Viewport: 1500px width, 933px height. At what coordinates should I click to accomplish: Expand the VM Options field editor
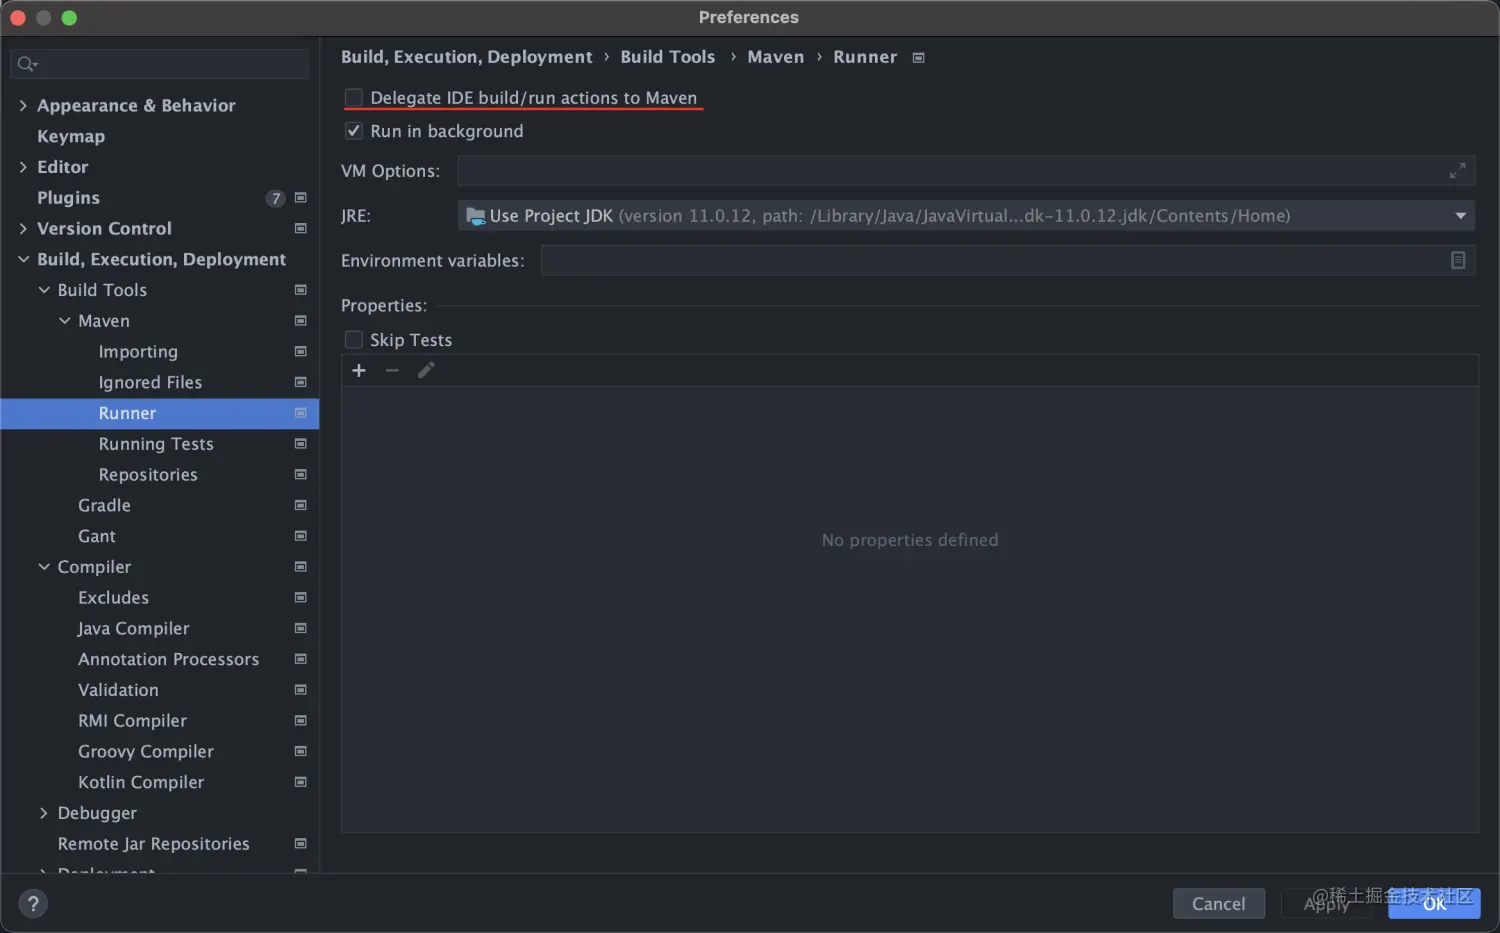coord(1457,171)
